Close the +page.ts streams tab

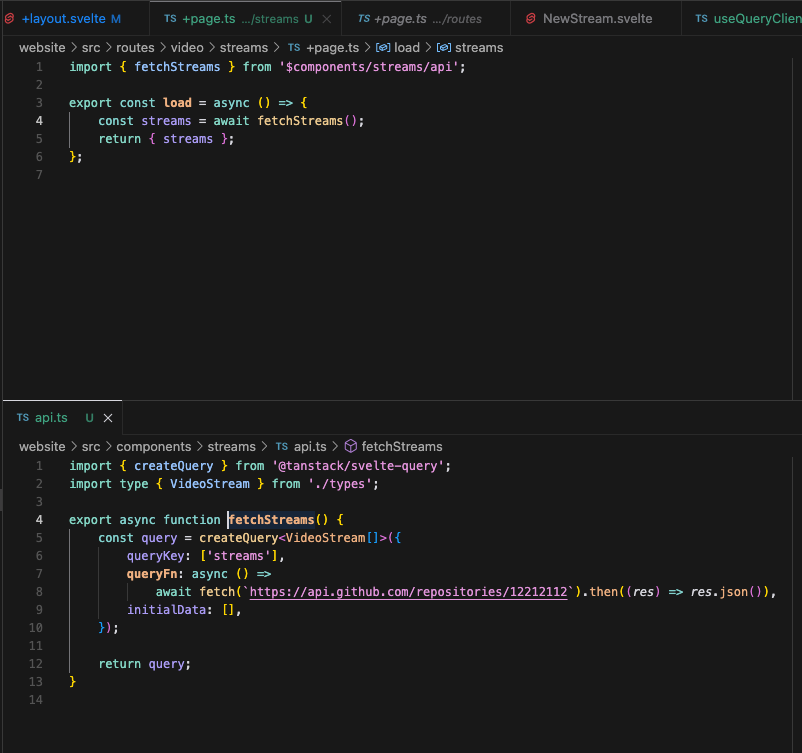pyautogui.click(x=326, y=19)
